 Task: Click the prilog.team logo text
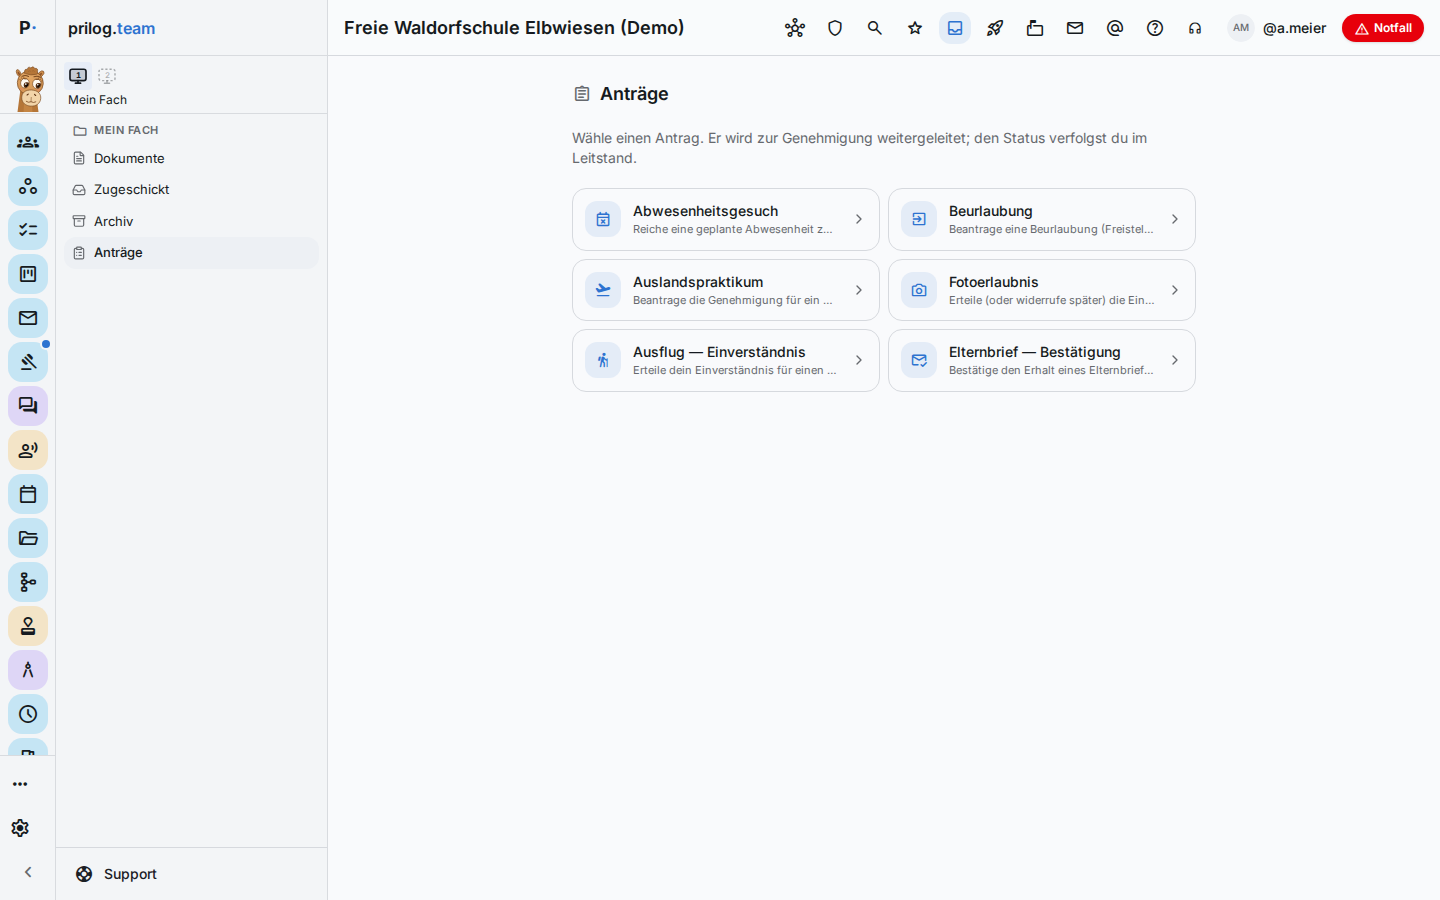tap(111, 29)
